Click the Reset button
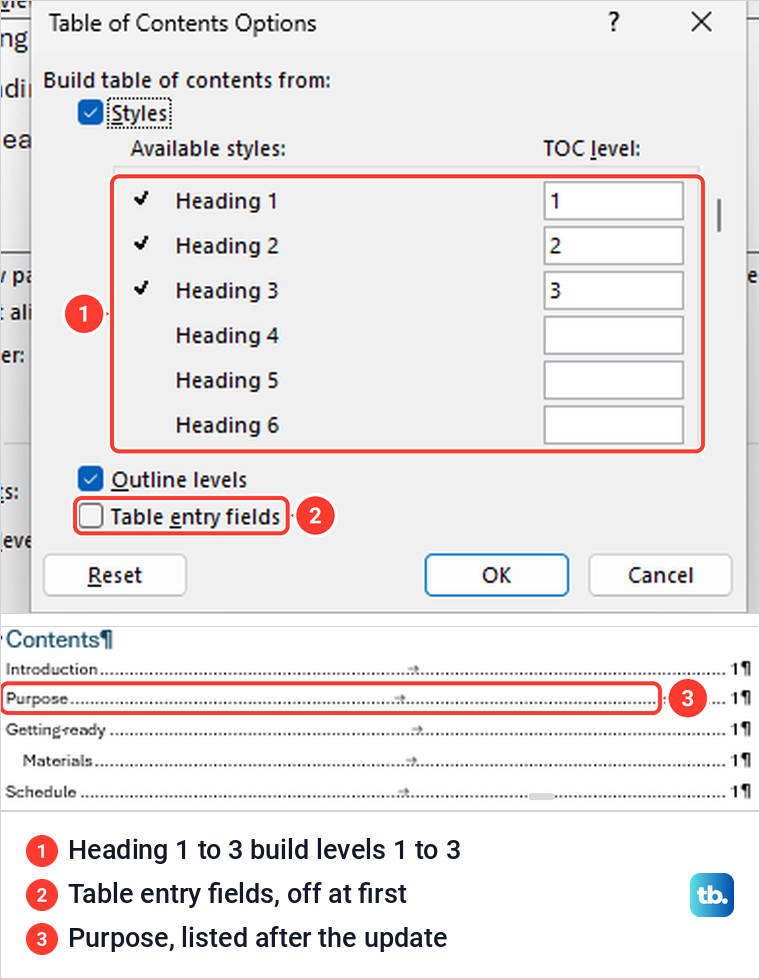 pos(115,575)
